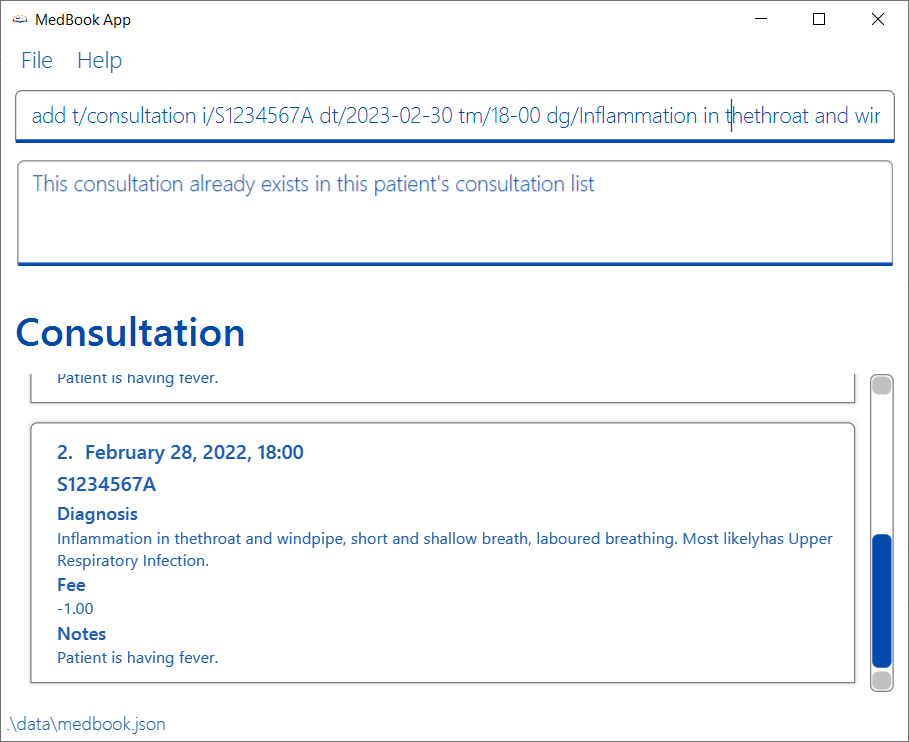
Task: Click the blue consultation list scrollbar thumb
Action: pyautogui.click(x=881, y=601)
